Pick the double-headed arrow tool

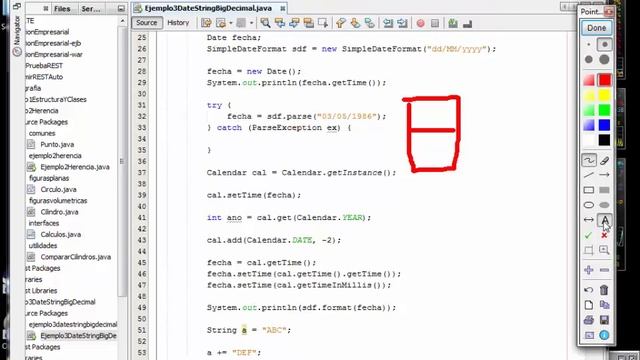[x=589, y=220]
